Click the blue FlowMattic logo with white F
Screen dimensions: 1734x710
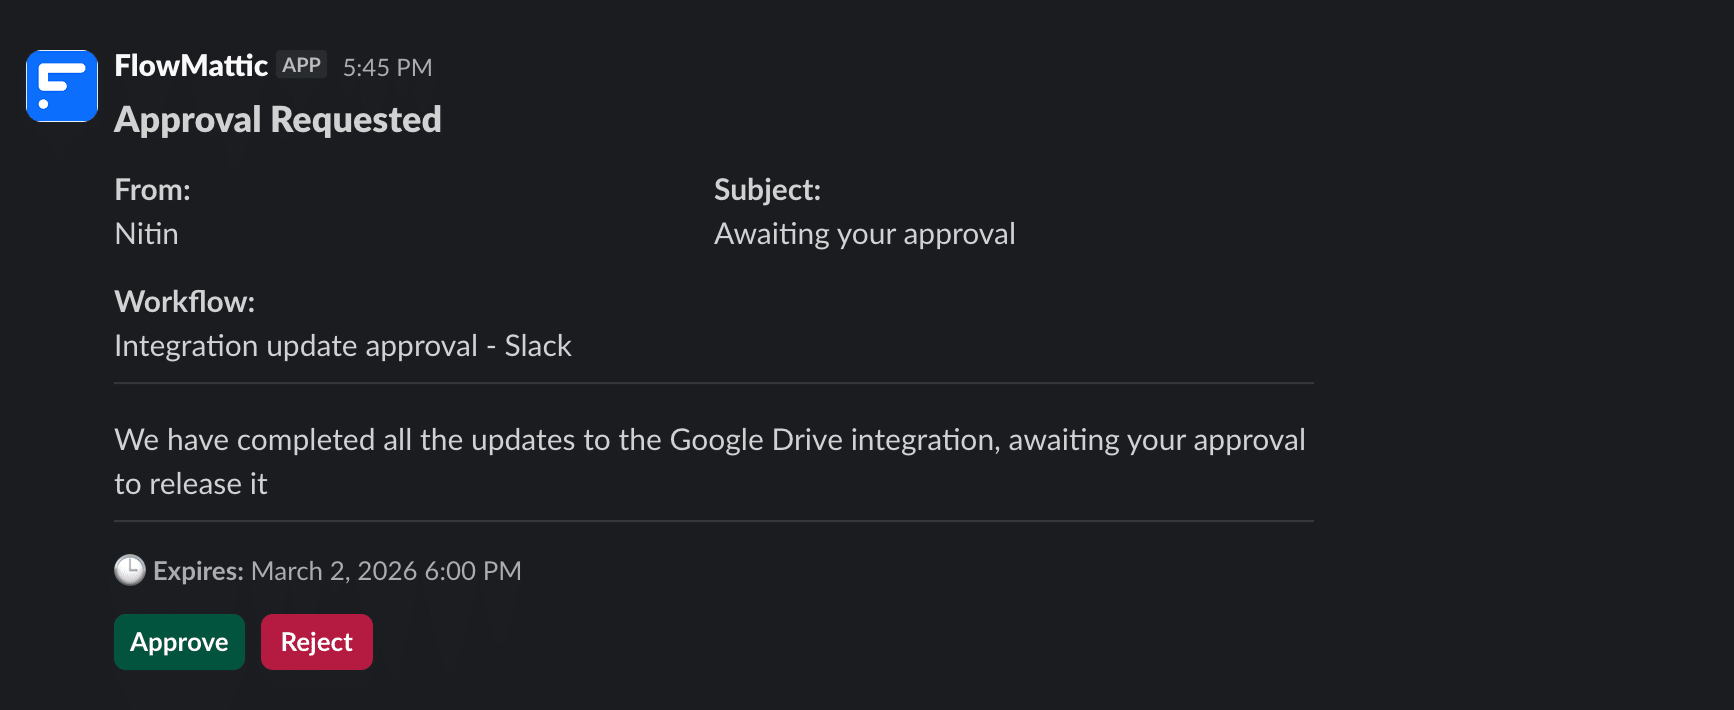coord(61,86)
